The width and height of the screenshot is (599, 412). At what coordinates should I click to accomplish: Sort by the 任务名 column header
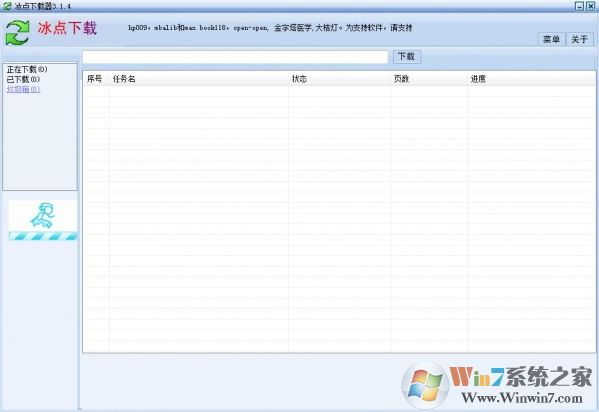(x=199, y=79)
